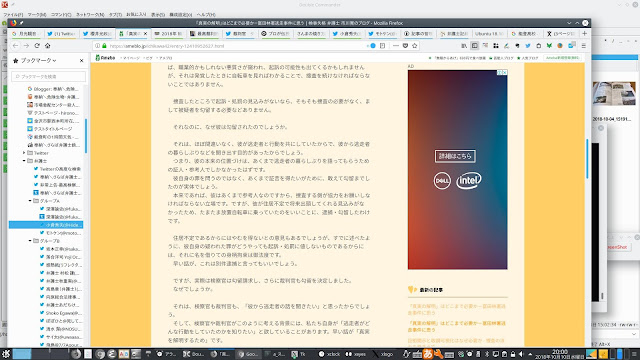Click the xclock taskbar entry
Viewport: 640px width, 360px height.
click(x=330, y=354)
